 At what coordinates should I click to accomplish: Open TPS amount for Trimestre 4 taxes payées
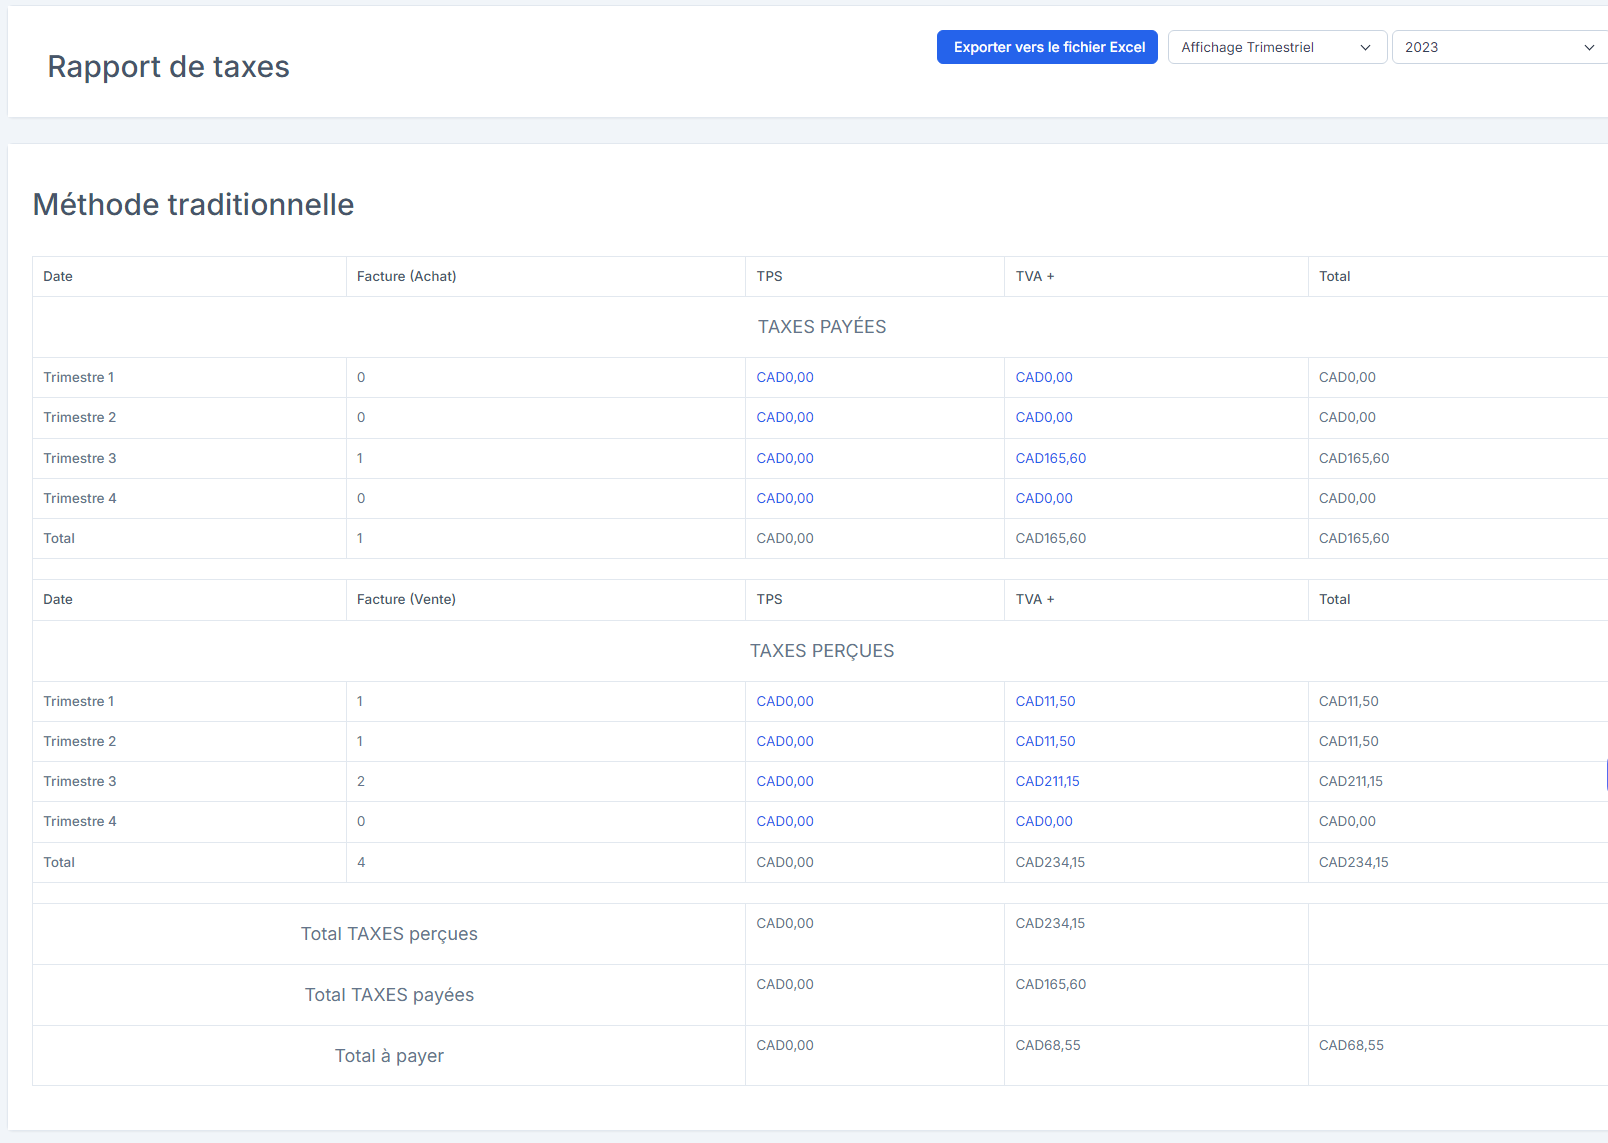click(785, 498)
